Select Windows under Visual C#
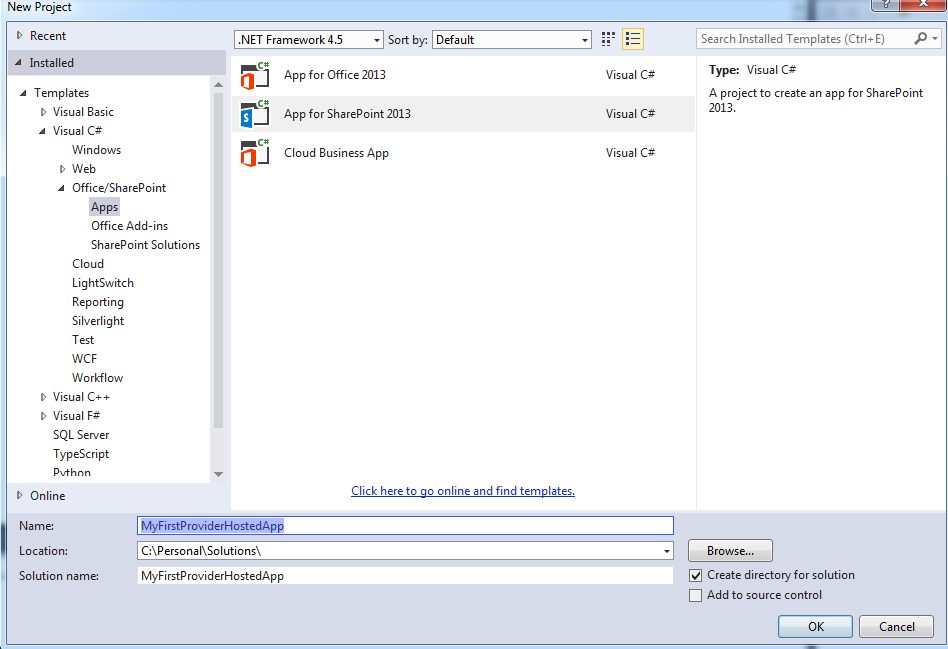The width and height of the screenshot is (948, 649). tap(96, 150)
